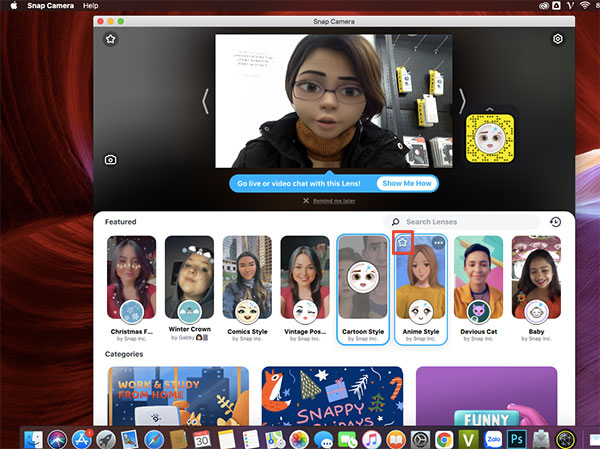Collapse the Snapcode panel chevron
The width and height of the screenshot is (600, 449).
(x=490, y=109)
